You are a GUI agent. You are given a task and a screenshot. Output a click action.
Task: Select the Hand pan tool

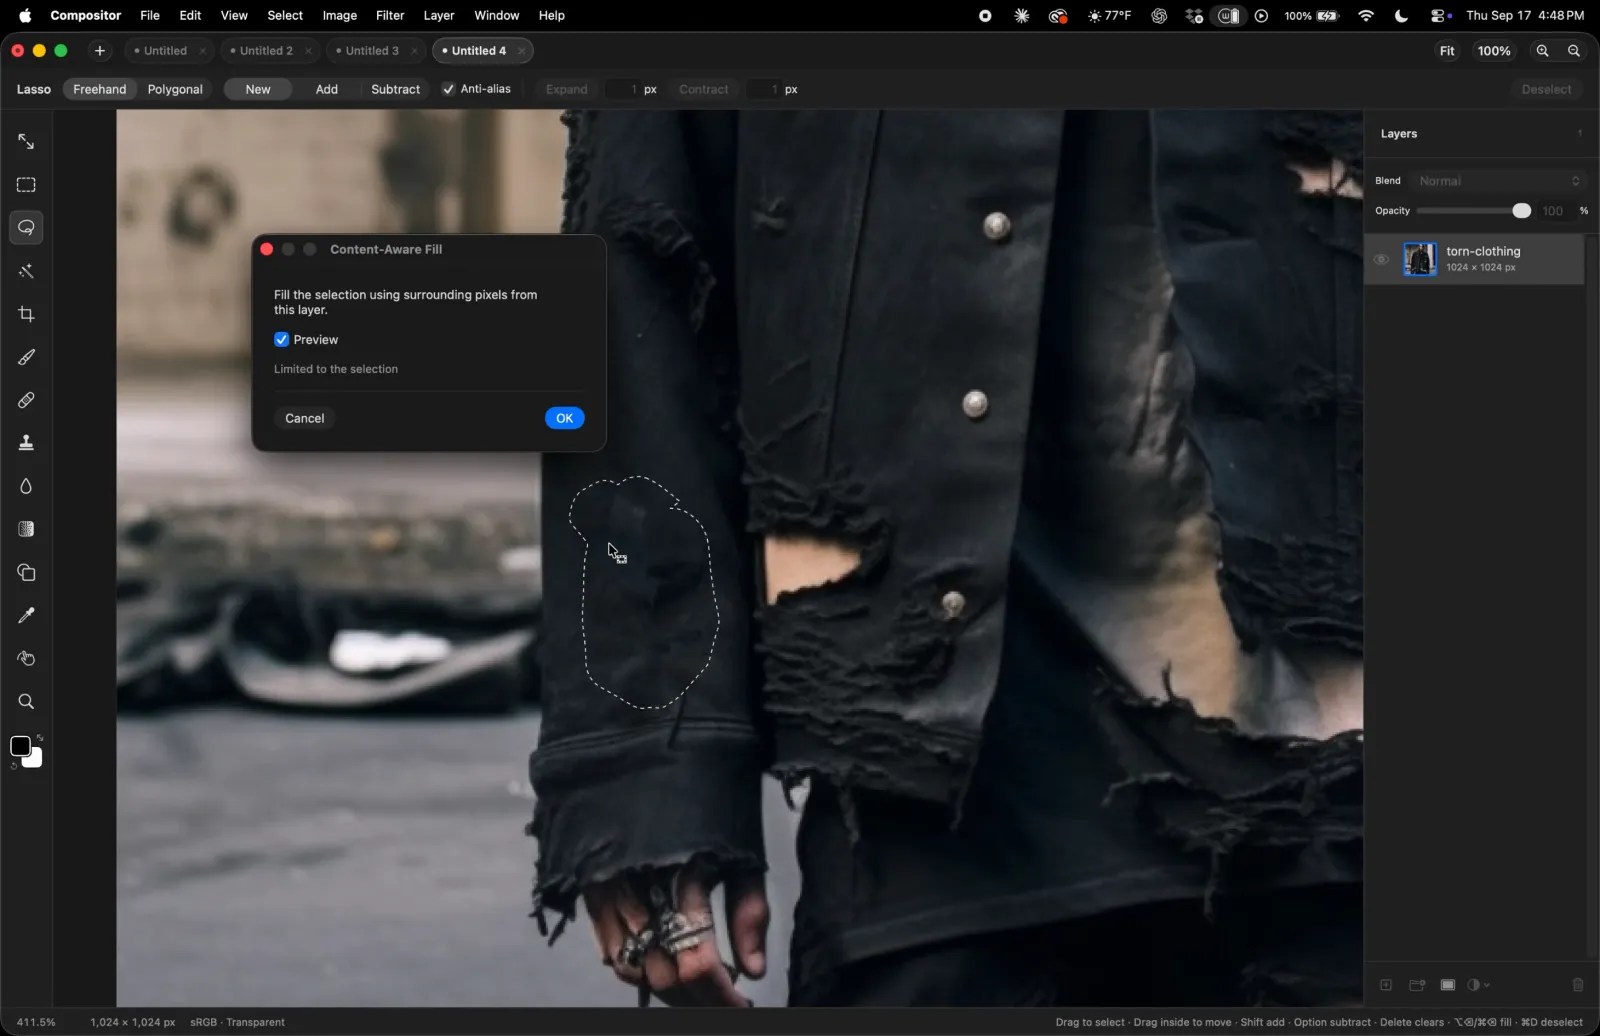pyautogui.click(x=26, y=658)
